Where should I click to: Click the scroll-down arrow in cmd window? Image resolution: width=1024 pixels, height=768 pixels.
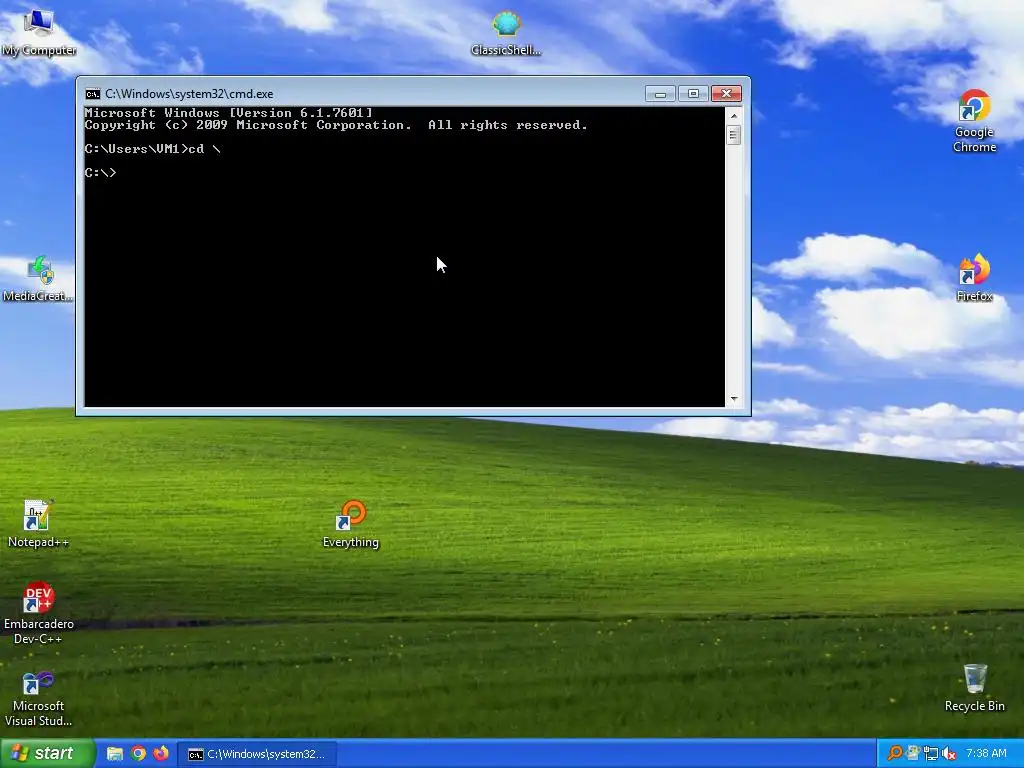pyautogui.click(x=733, y=398)
